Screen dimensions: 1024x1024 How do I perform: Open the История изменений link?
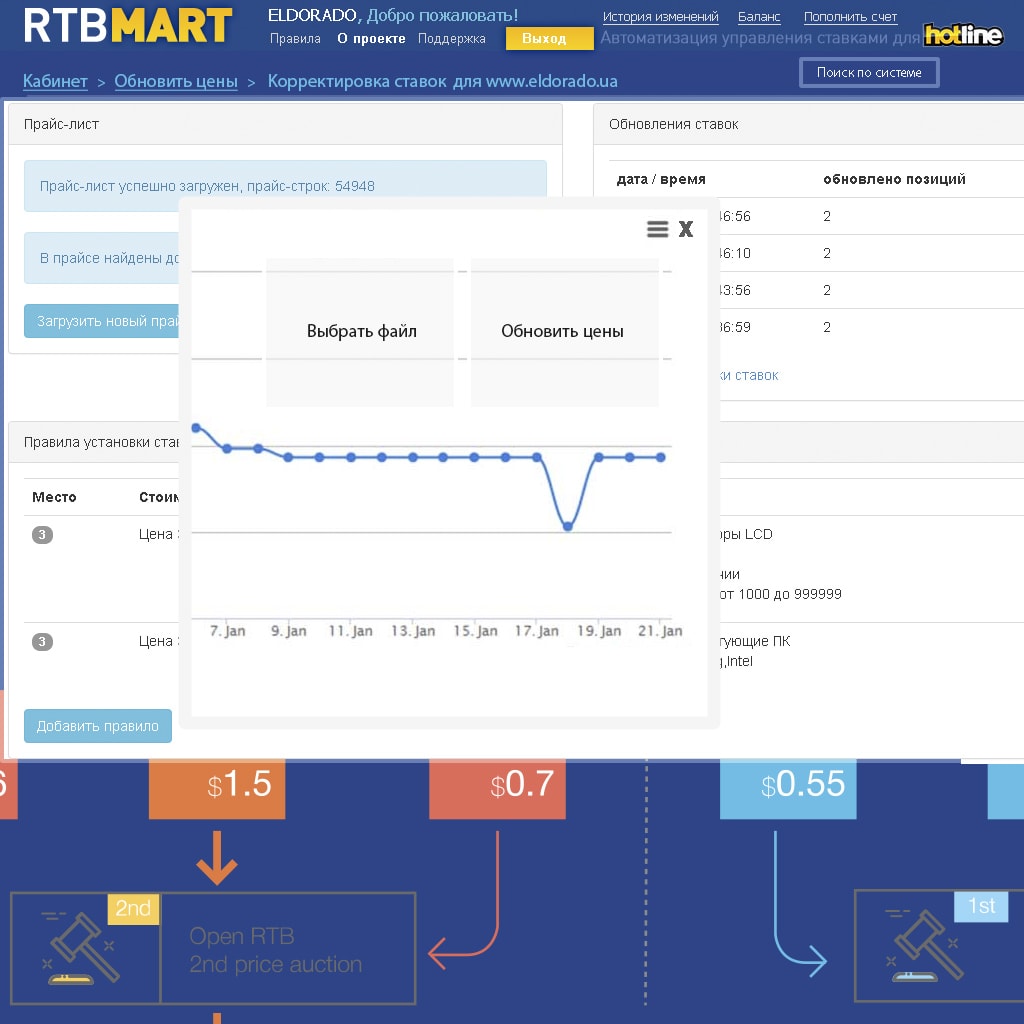coord(660,17)
